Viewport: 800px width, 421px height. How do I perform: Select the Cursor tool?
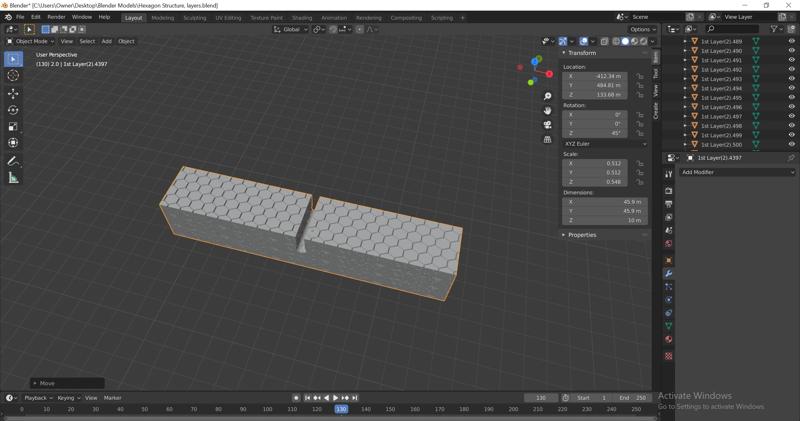click(x=13, y=76)
